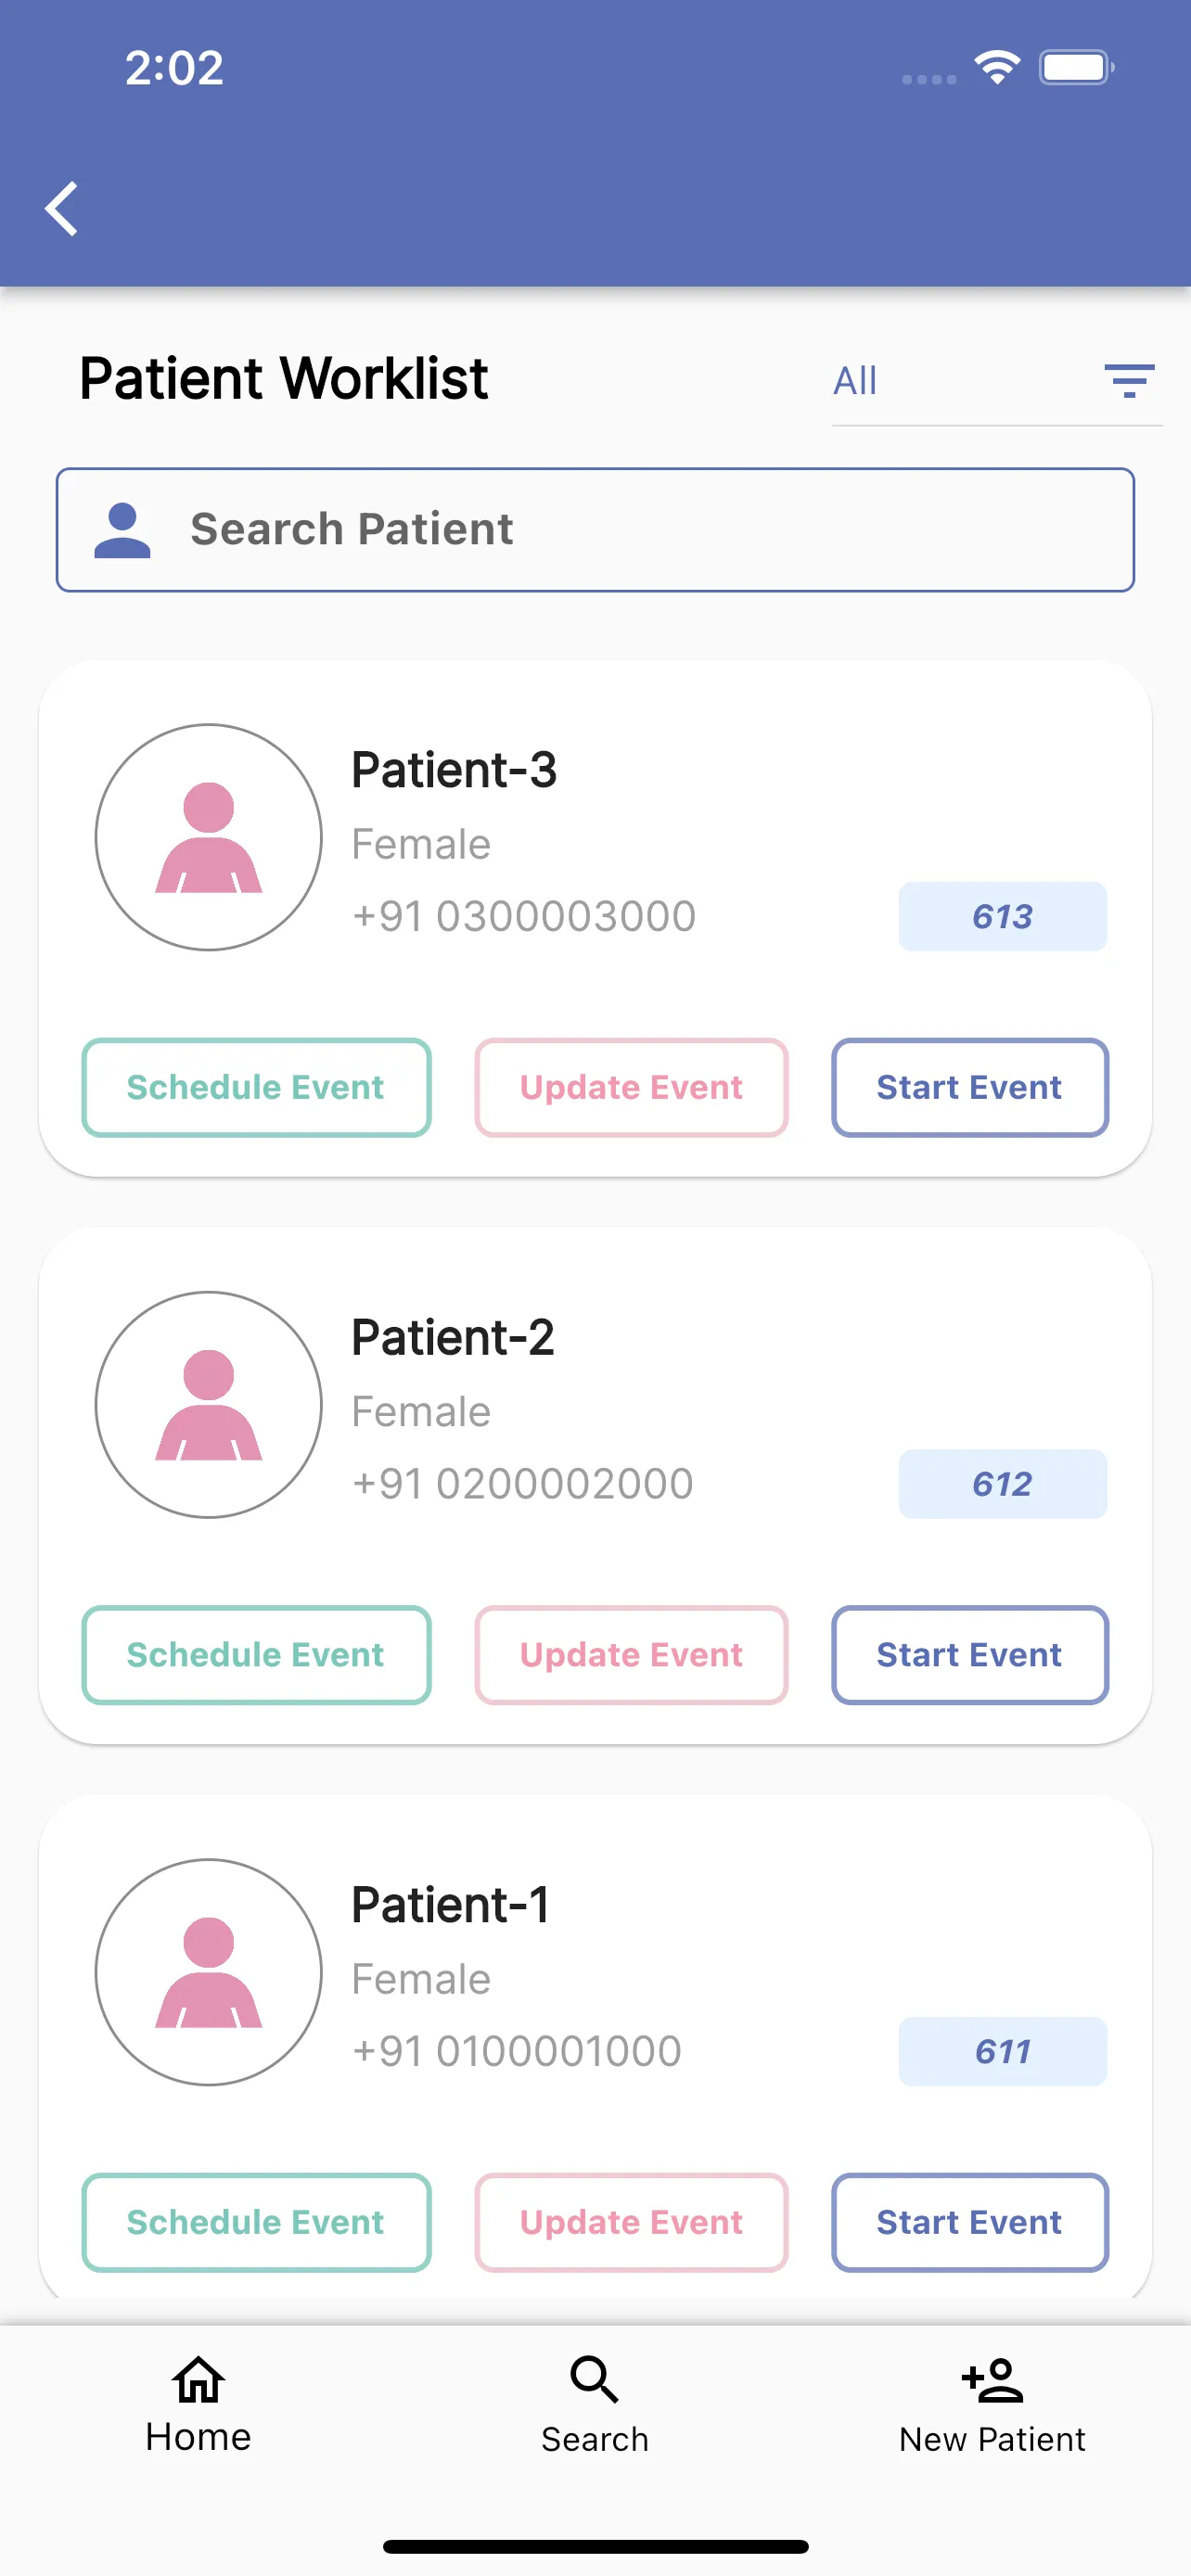
Task: Tap the New Patient add-person icon
Action: point(992,2380)
